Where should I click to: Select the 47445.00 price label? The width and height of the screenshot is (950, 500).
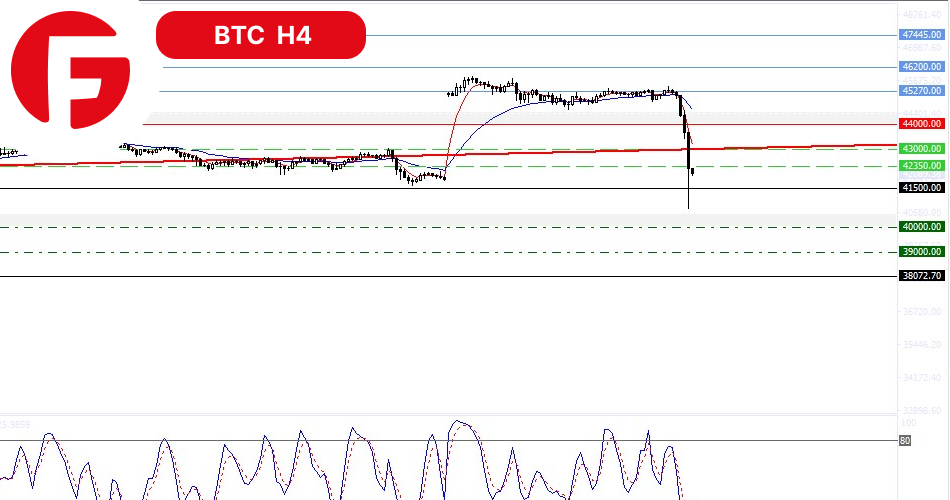pyautogui.click(x=921, y=35)
